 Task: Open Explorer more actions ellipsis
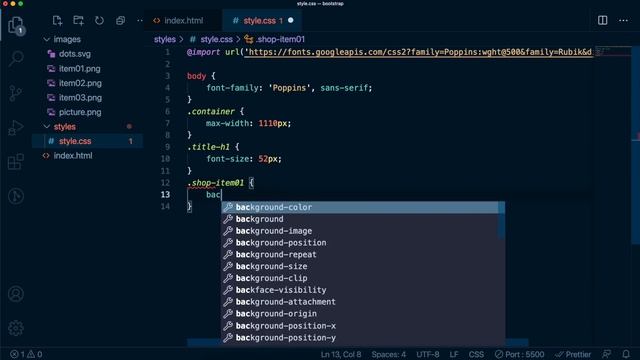140,20
